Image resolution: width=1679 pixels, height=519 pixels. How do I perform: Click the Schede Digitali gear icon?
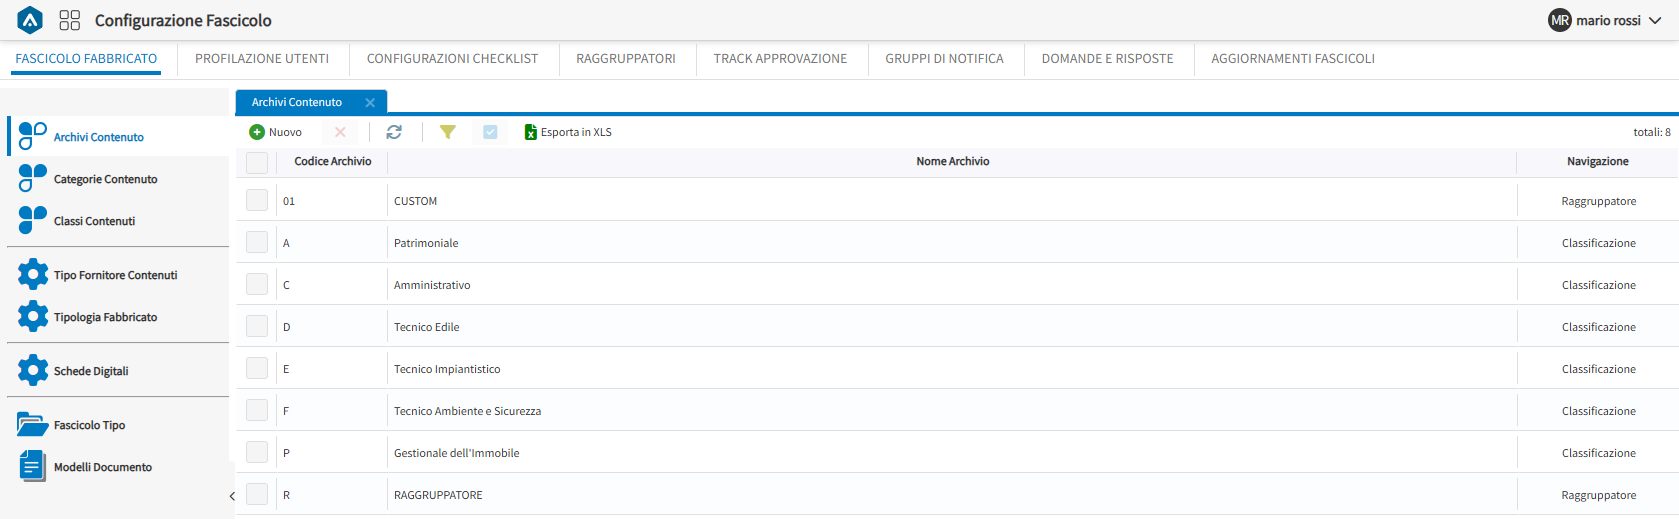[33, 370]
